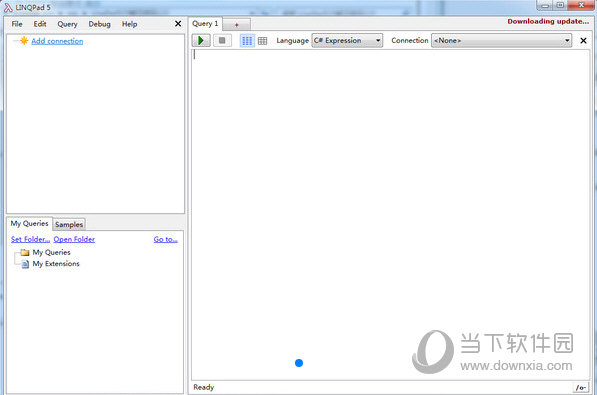Viewport: 597px width, 395px height.
Task: Close the left side panel with X
Action: pyautogui.click(x=178, y=24)
